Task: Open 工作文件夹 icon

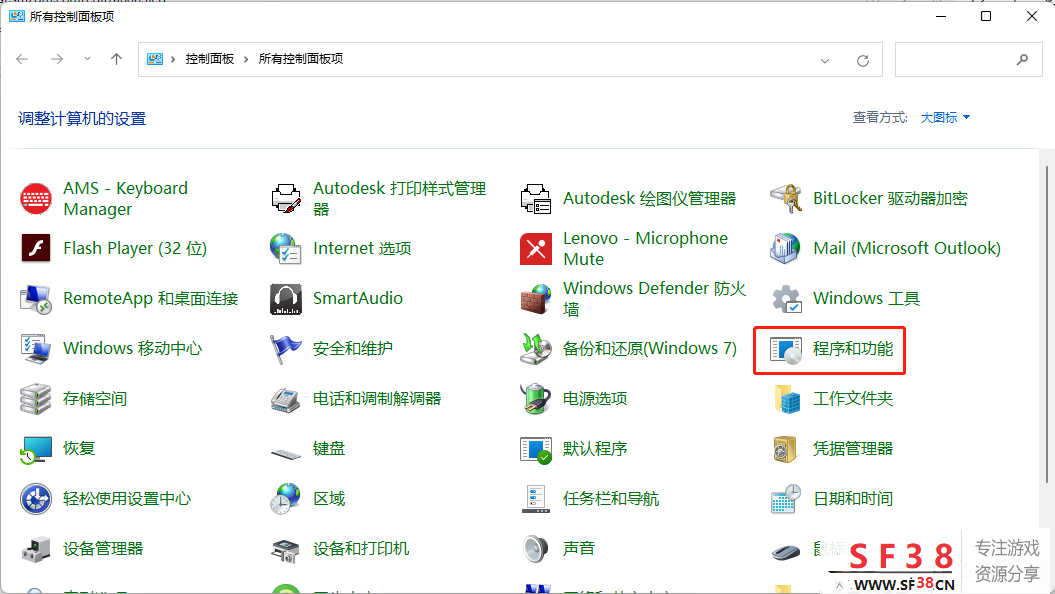Action: [x=785, y=399]
